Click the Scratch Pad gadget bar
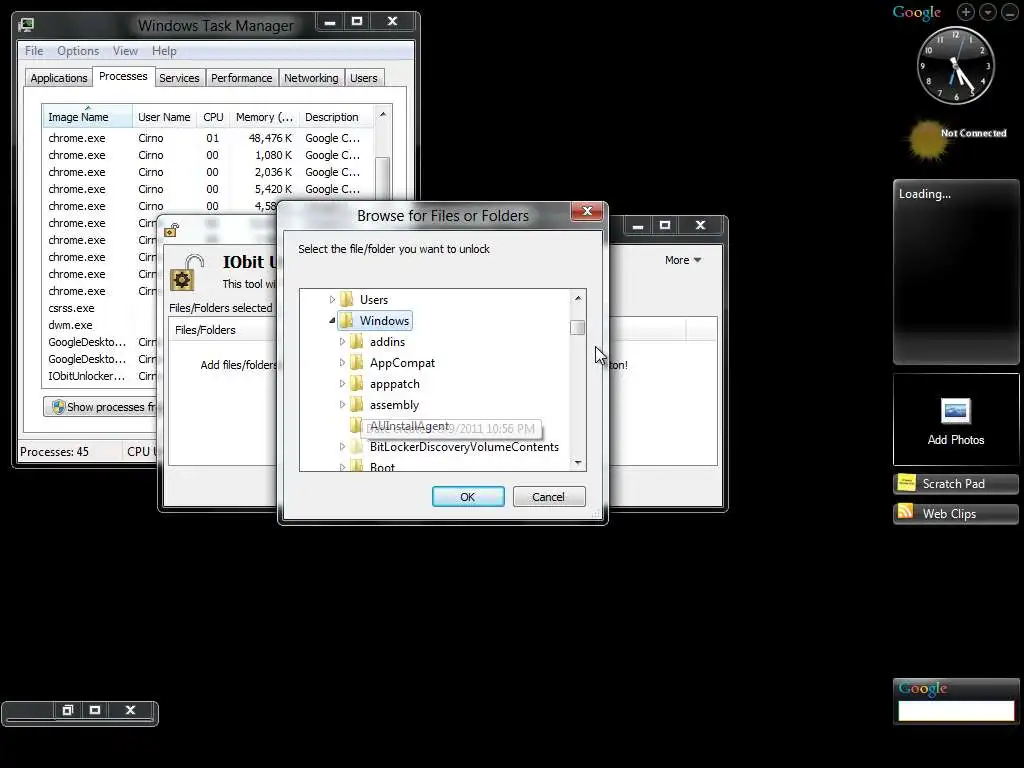Viewport: 1024px width, 768px height. coord(955,483)
